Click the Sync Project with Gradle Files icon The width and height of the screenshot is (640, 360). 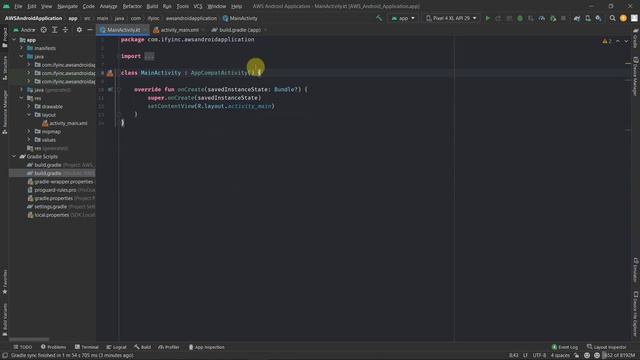pos(577,18)
